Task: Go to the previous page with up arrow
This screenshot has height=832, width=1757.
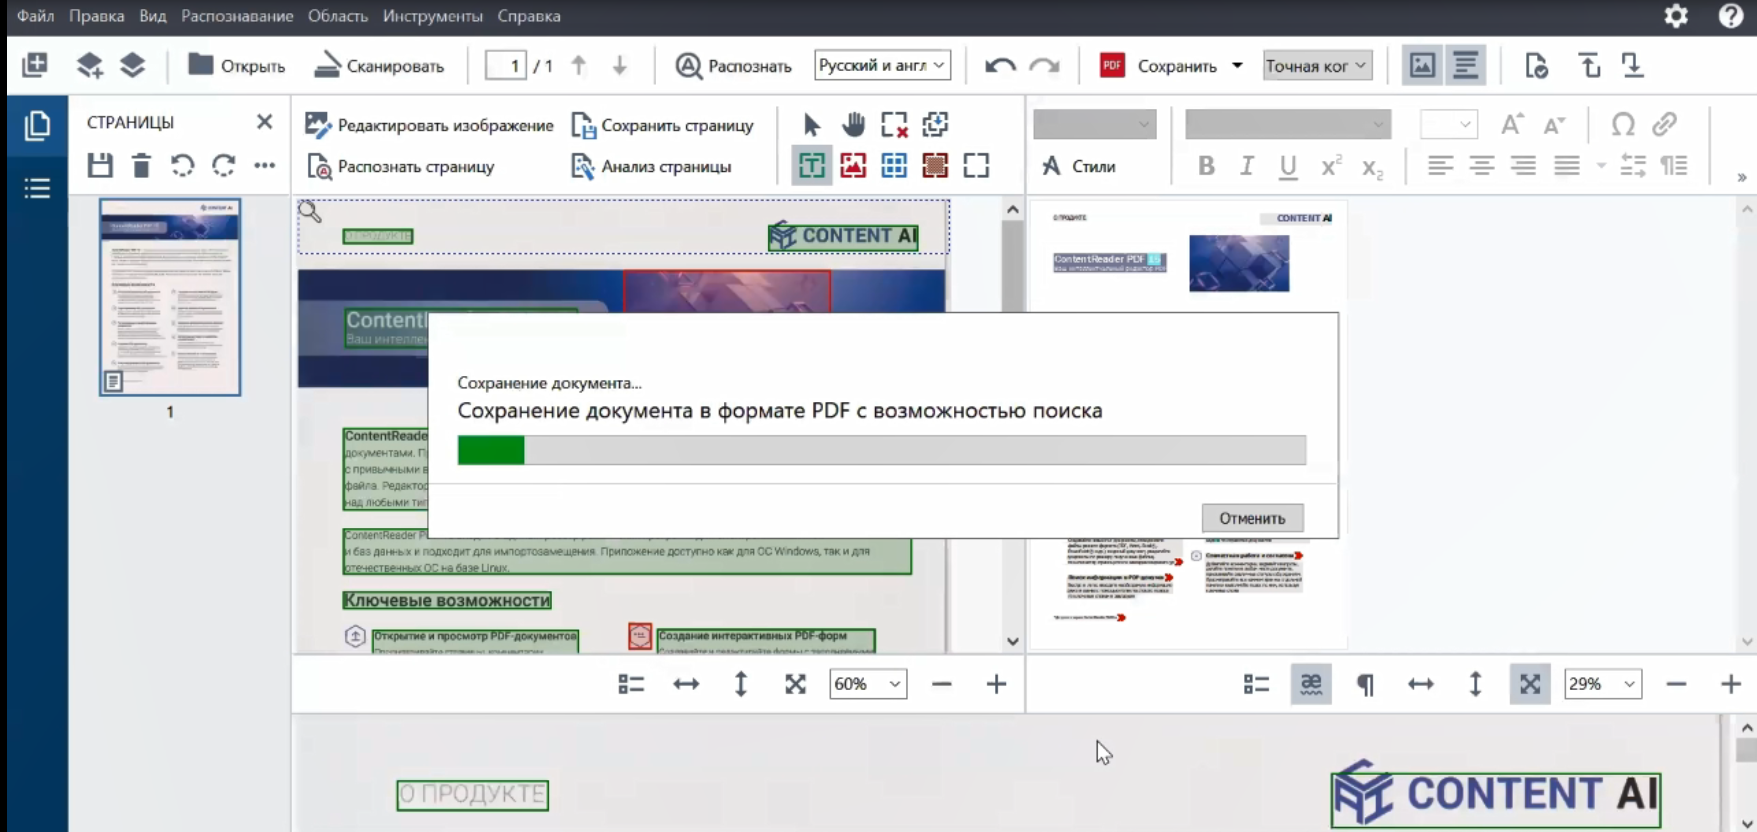Action: pos(578,66)
